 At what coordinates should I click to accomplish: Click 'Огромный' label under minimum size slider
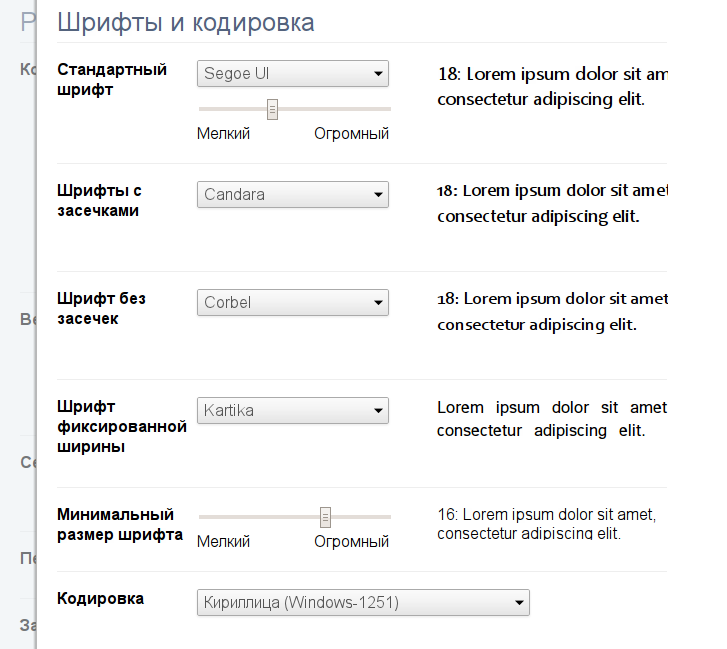click(351, 542)
